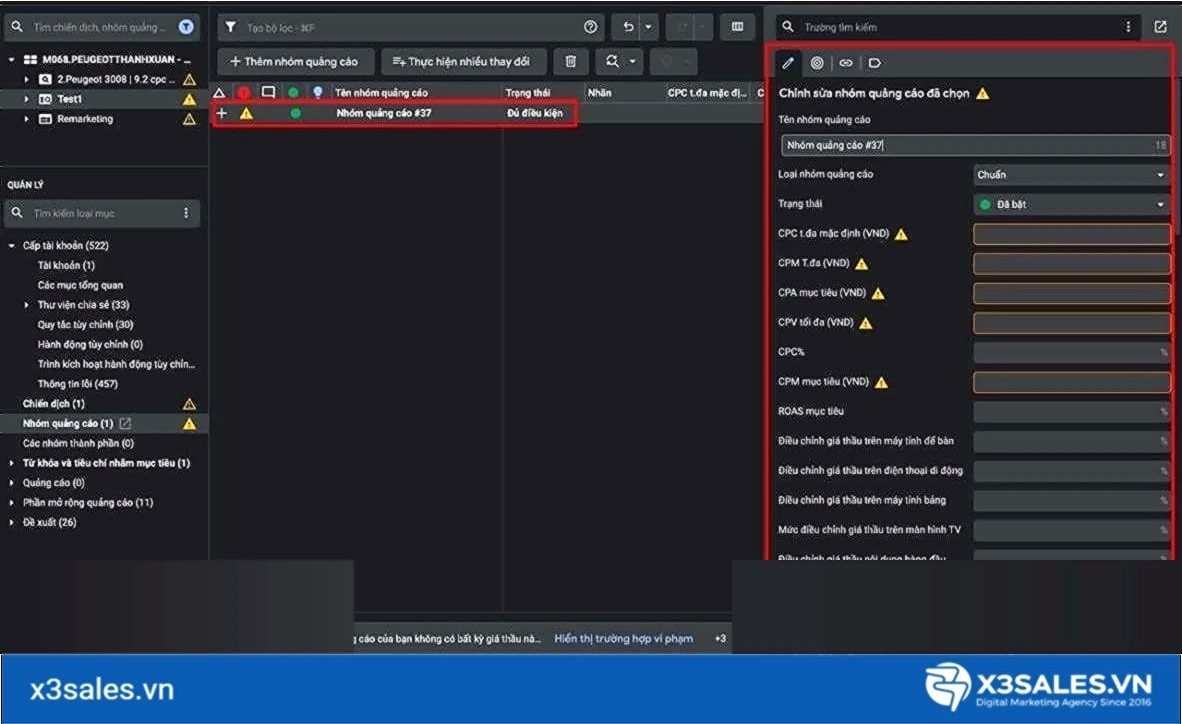Sort by Trạng thái column header
Viewport: 1182px width, 724px height.
click(528, 93)
